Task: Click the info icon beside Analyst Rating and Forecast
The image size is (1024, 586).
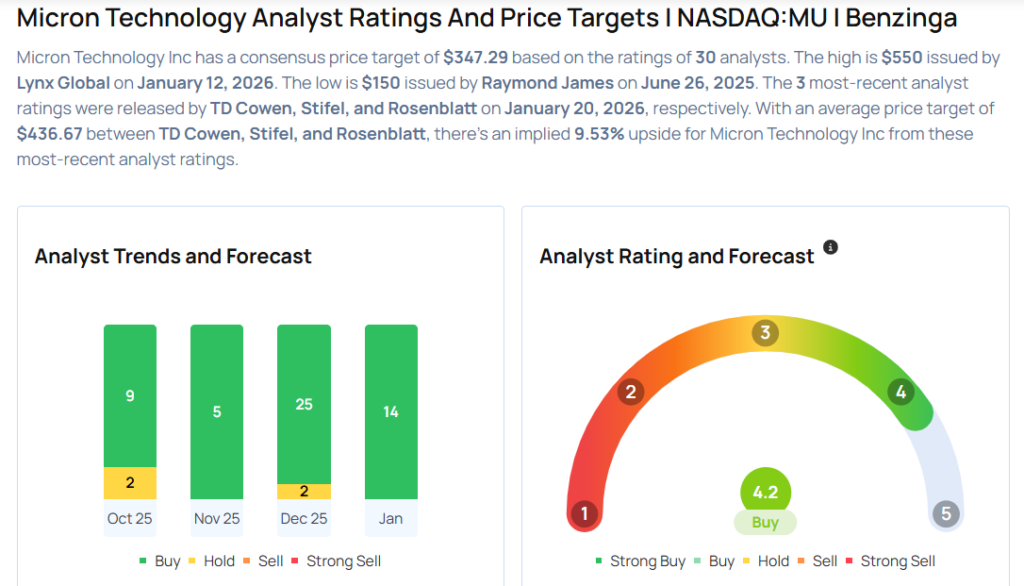Action: [830, 247]
